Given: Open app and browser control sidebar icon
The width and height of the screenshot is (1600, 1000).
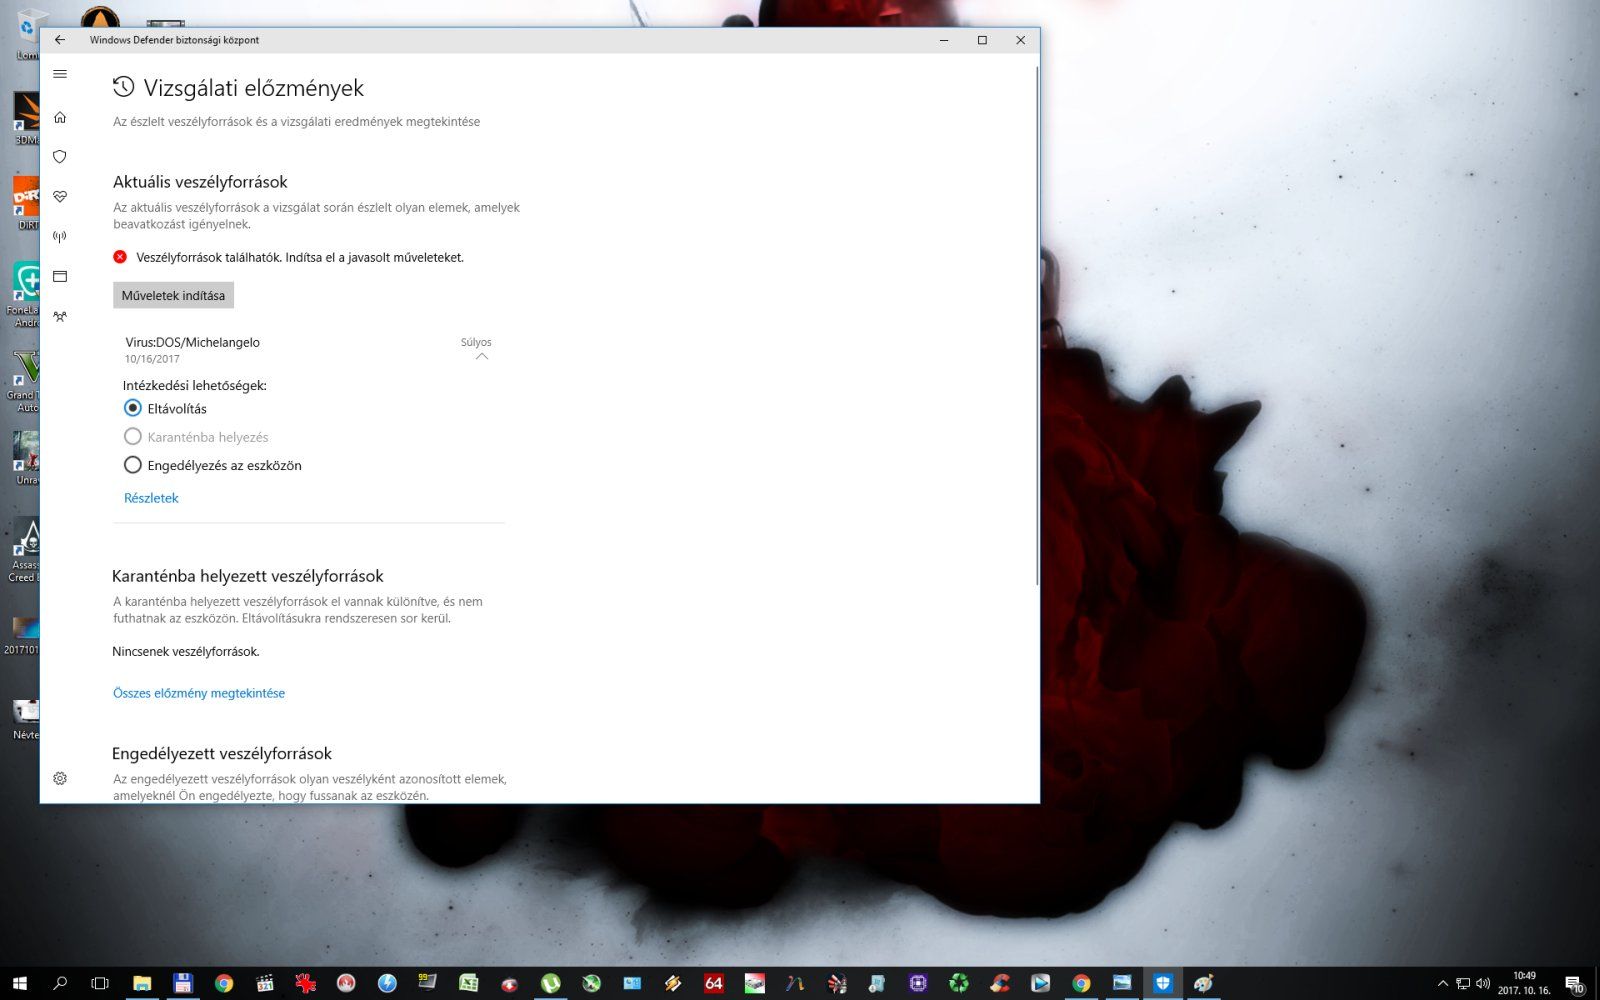Looking at the screenshot, I should pos(60,277).
